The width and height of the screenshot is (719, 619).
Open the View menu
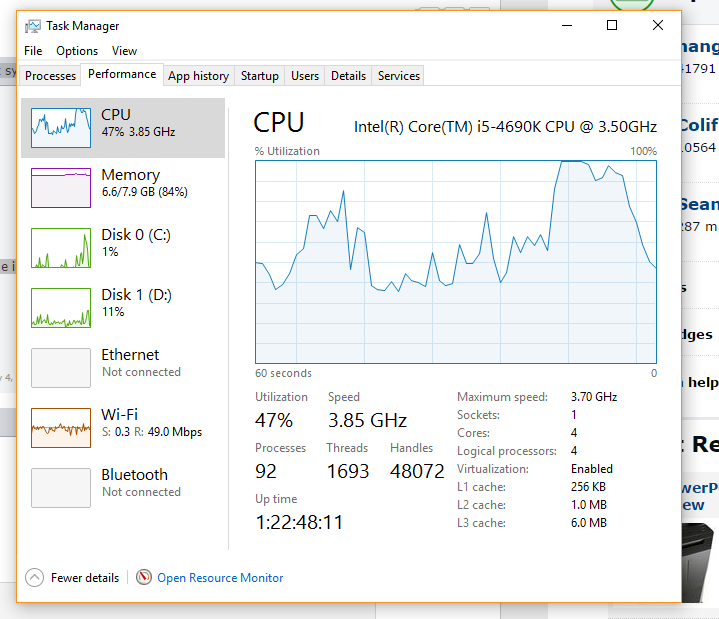click(x=124, y=51)
